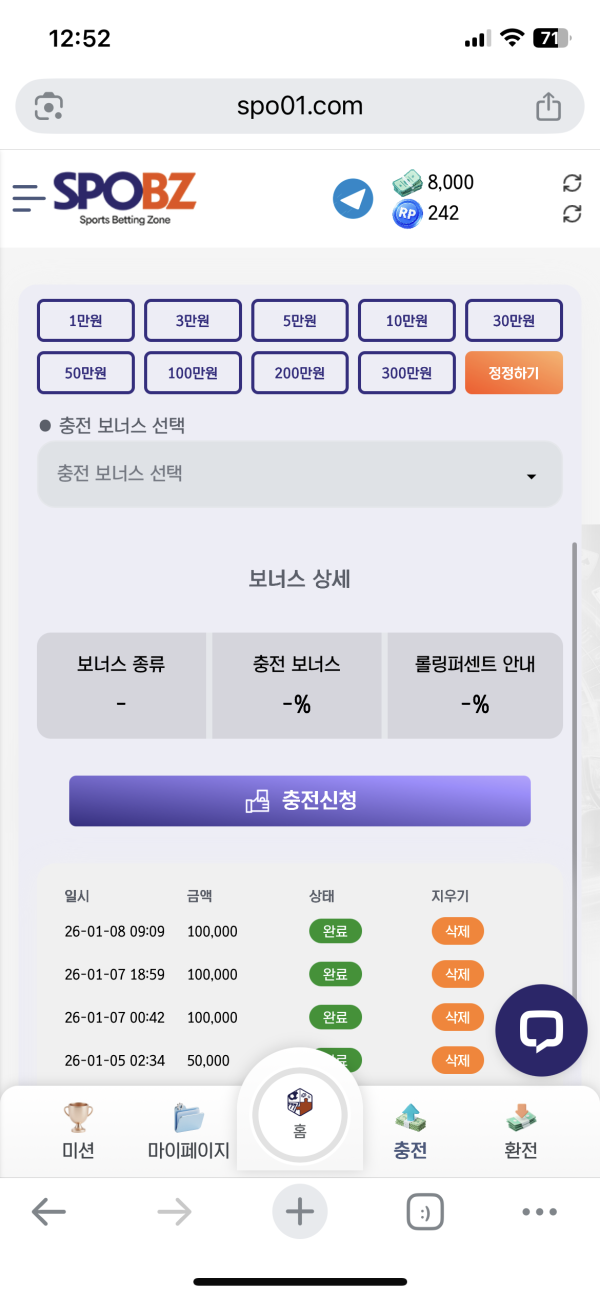600x1298 pixels.
Task: Tap the center 홈 button
Action: point(300,1112)
